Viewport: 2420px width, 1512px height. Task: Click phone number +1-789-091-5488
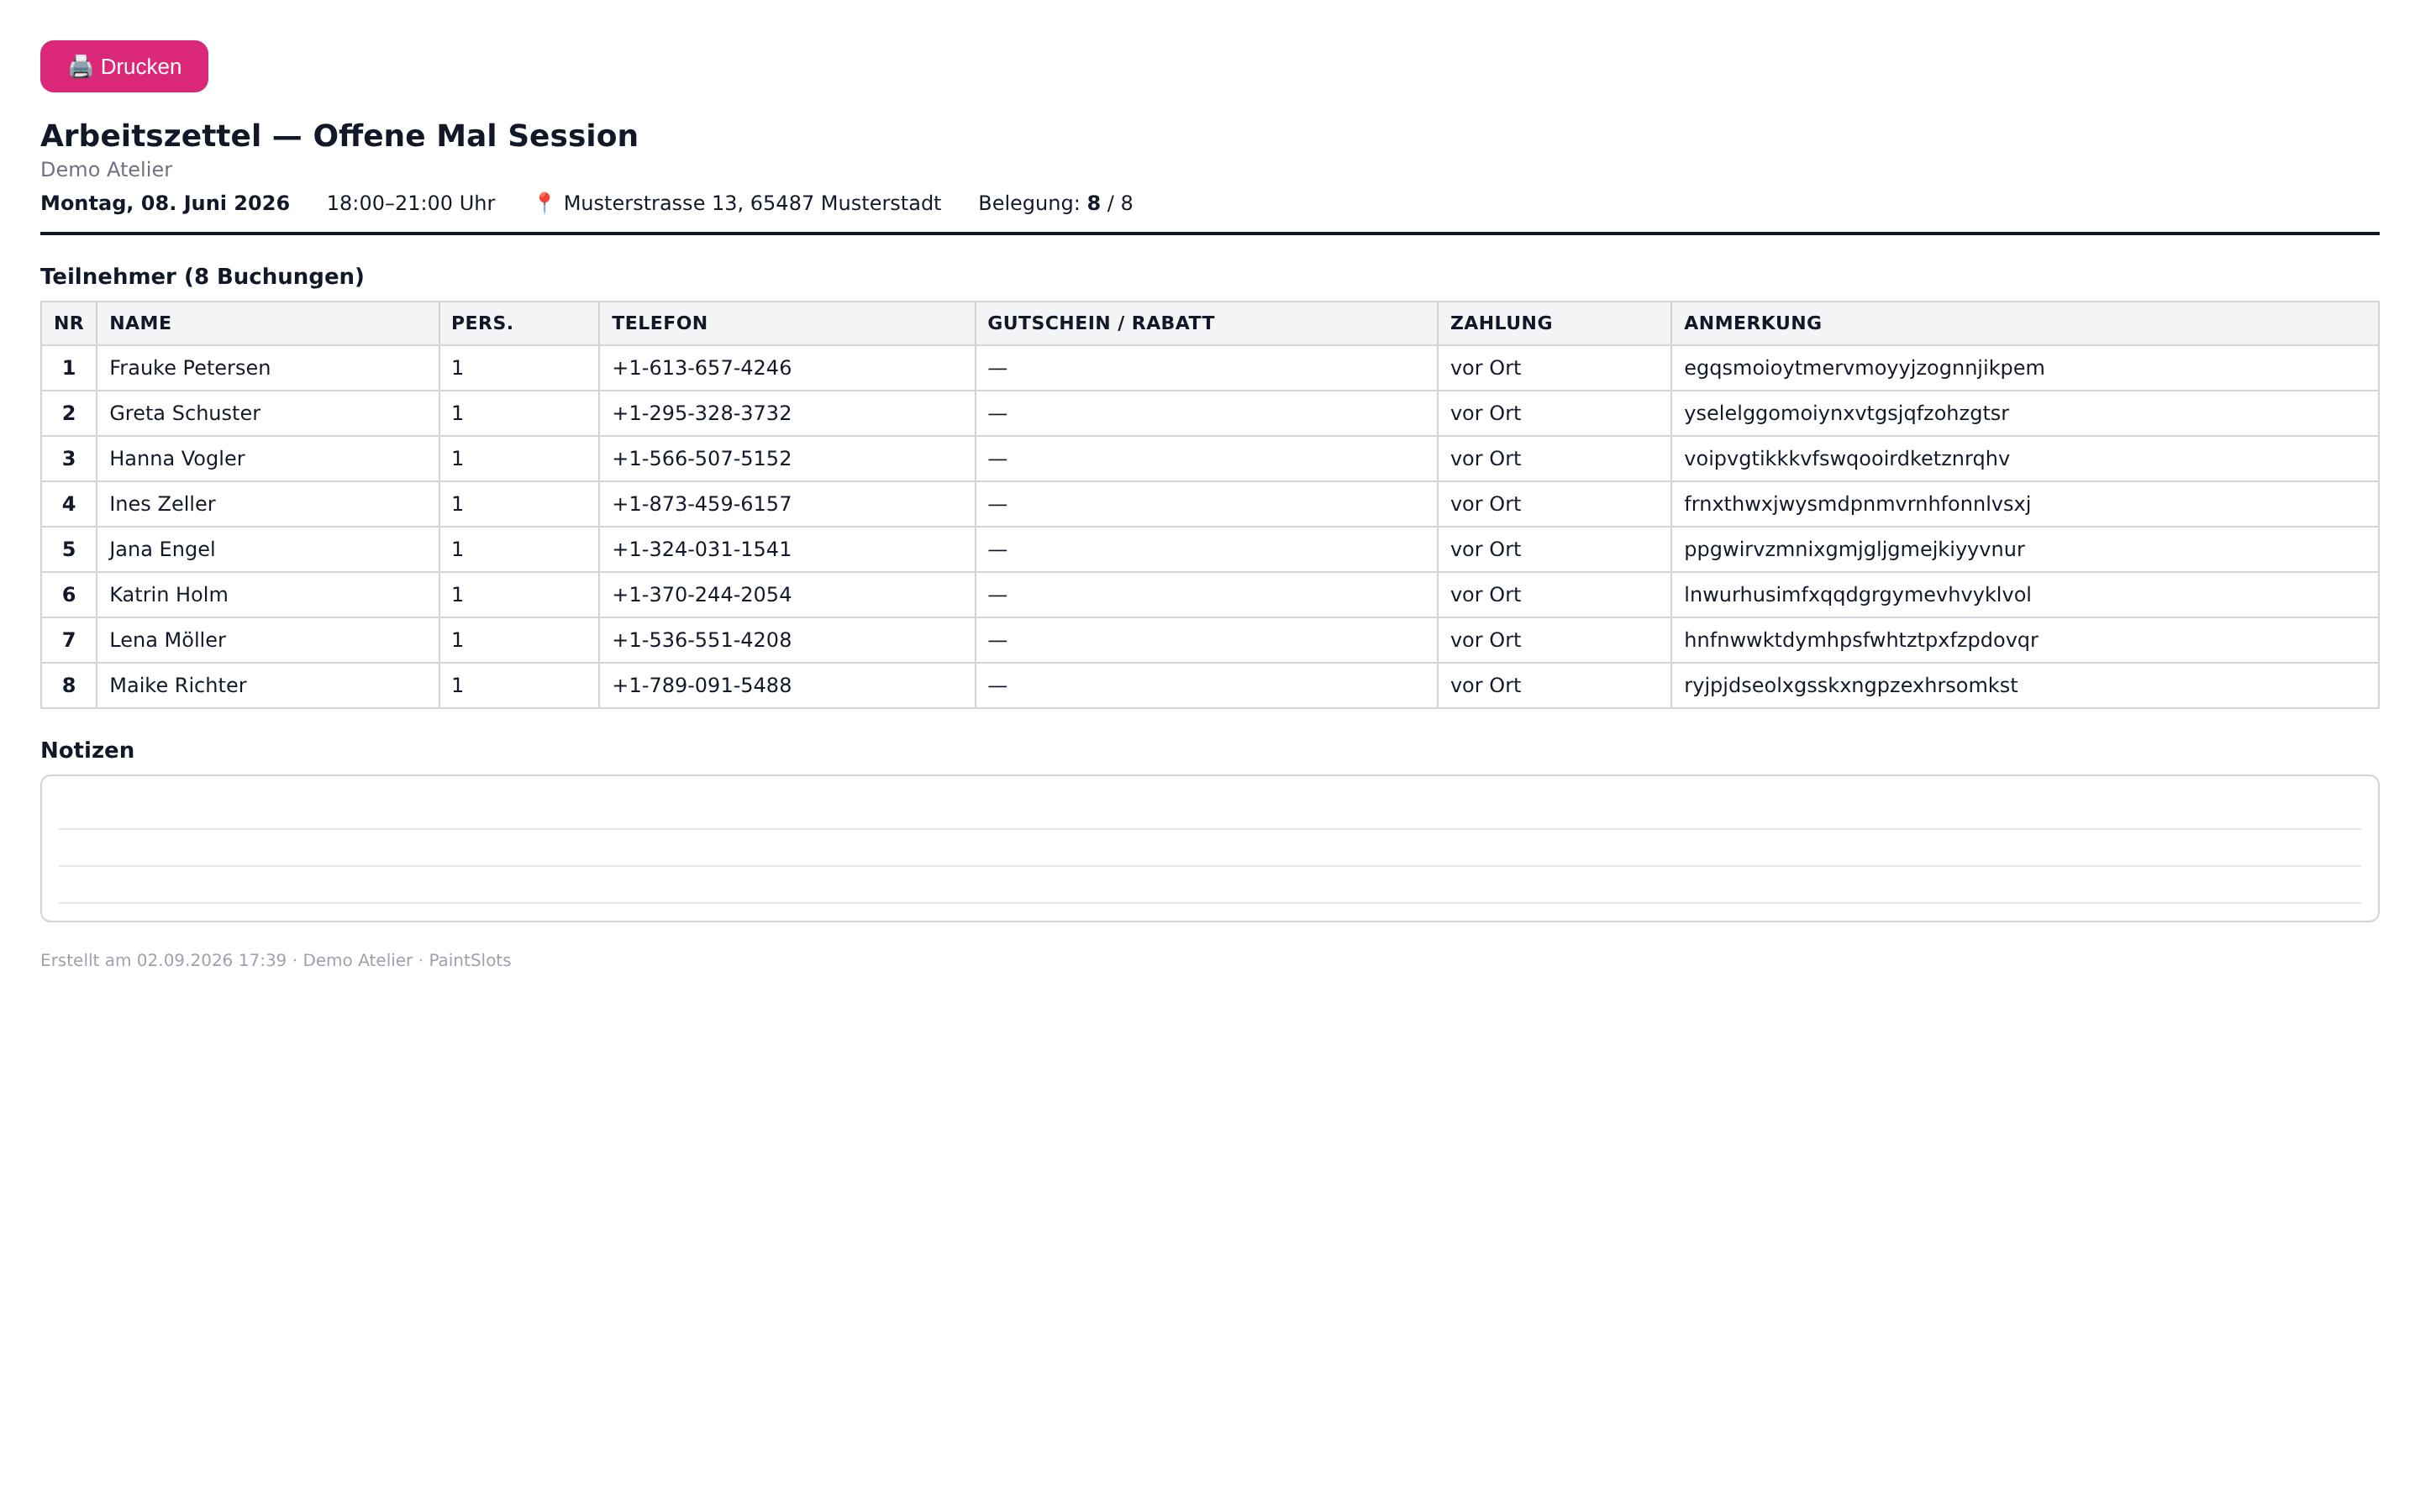point(701,685)
